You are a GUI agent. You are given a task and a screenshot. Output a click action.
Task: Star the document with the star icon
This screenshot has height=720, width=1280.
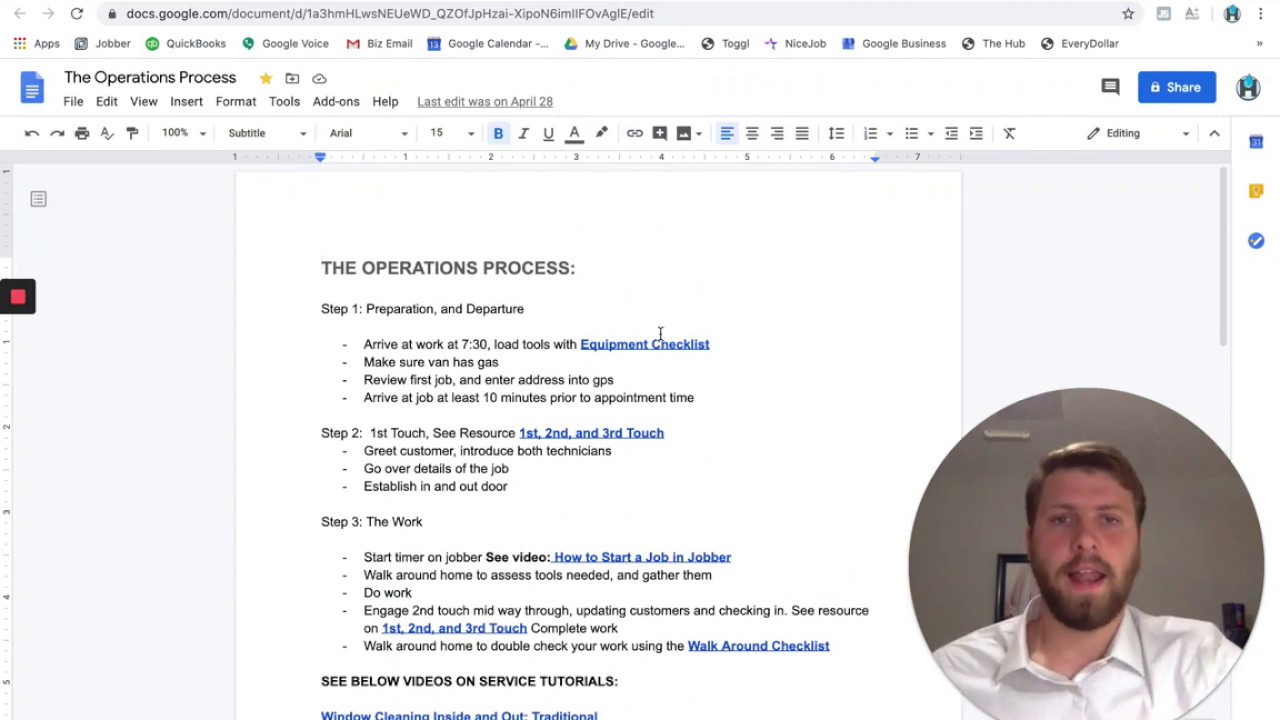click(265, 78)
